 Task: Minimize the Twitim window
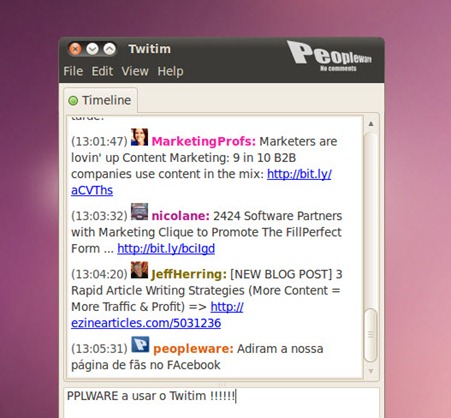tap(92, 49)
